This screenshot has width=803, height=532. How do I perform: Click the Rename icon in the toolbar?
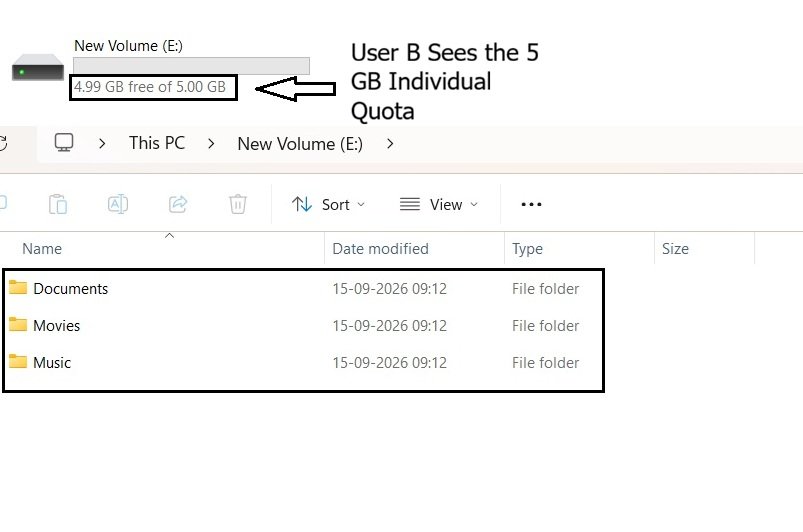(x=118, y=204)
